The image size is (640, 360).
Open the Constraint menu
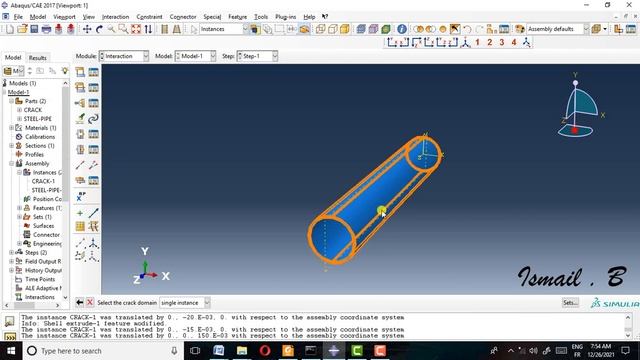[x=149, y=17]
